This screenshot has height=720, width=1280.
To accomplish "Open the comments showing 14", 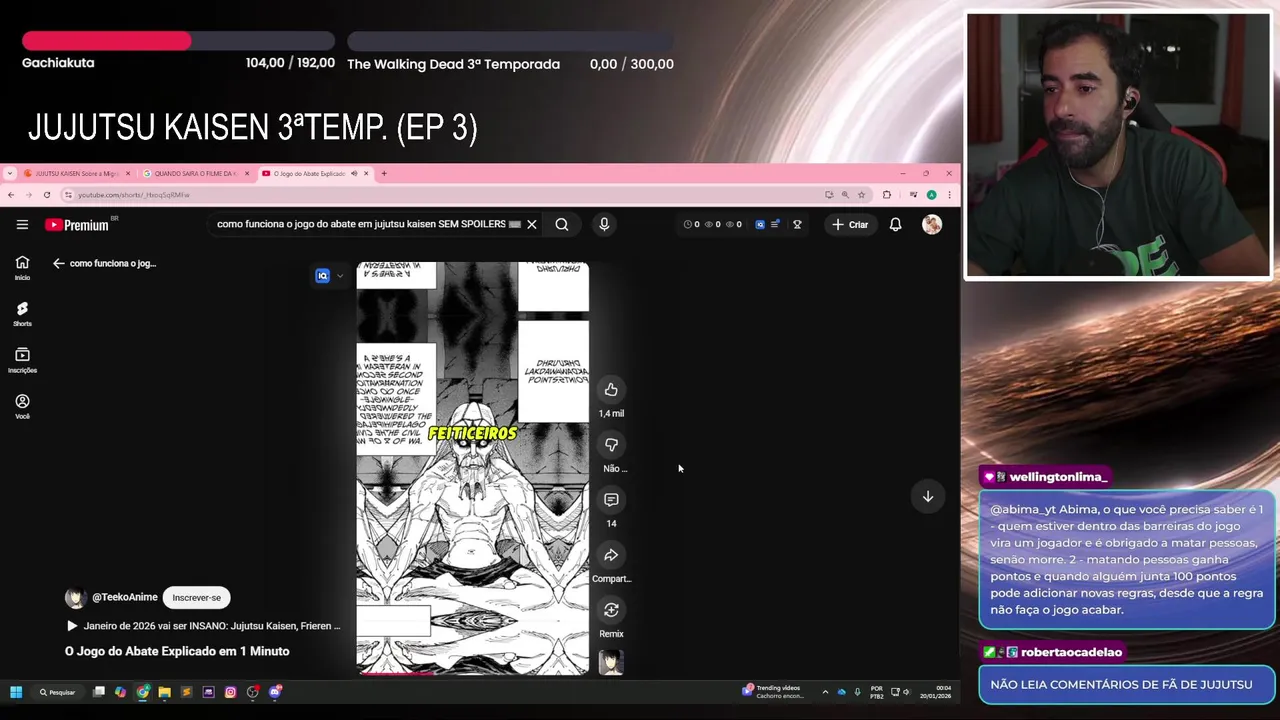I will pos(611,500).
